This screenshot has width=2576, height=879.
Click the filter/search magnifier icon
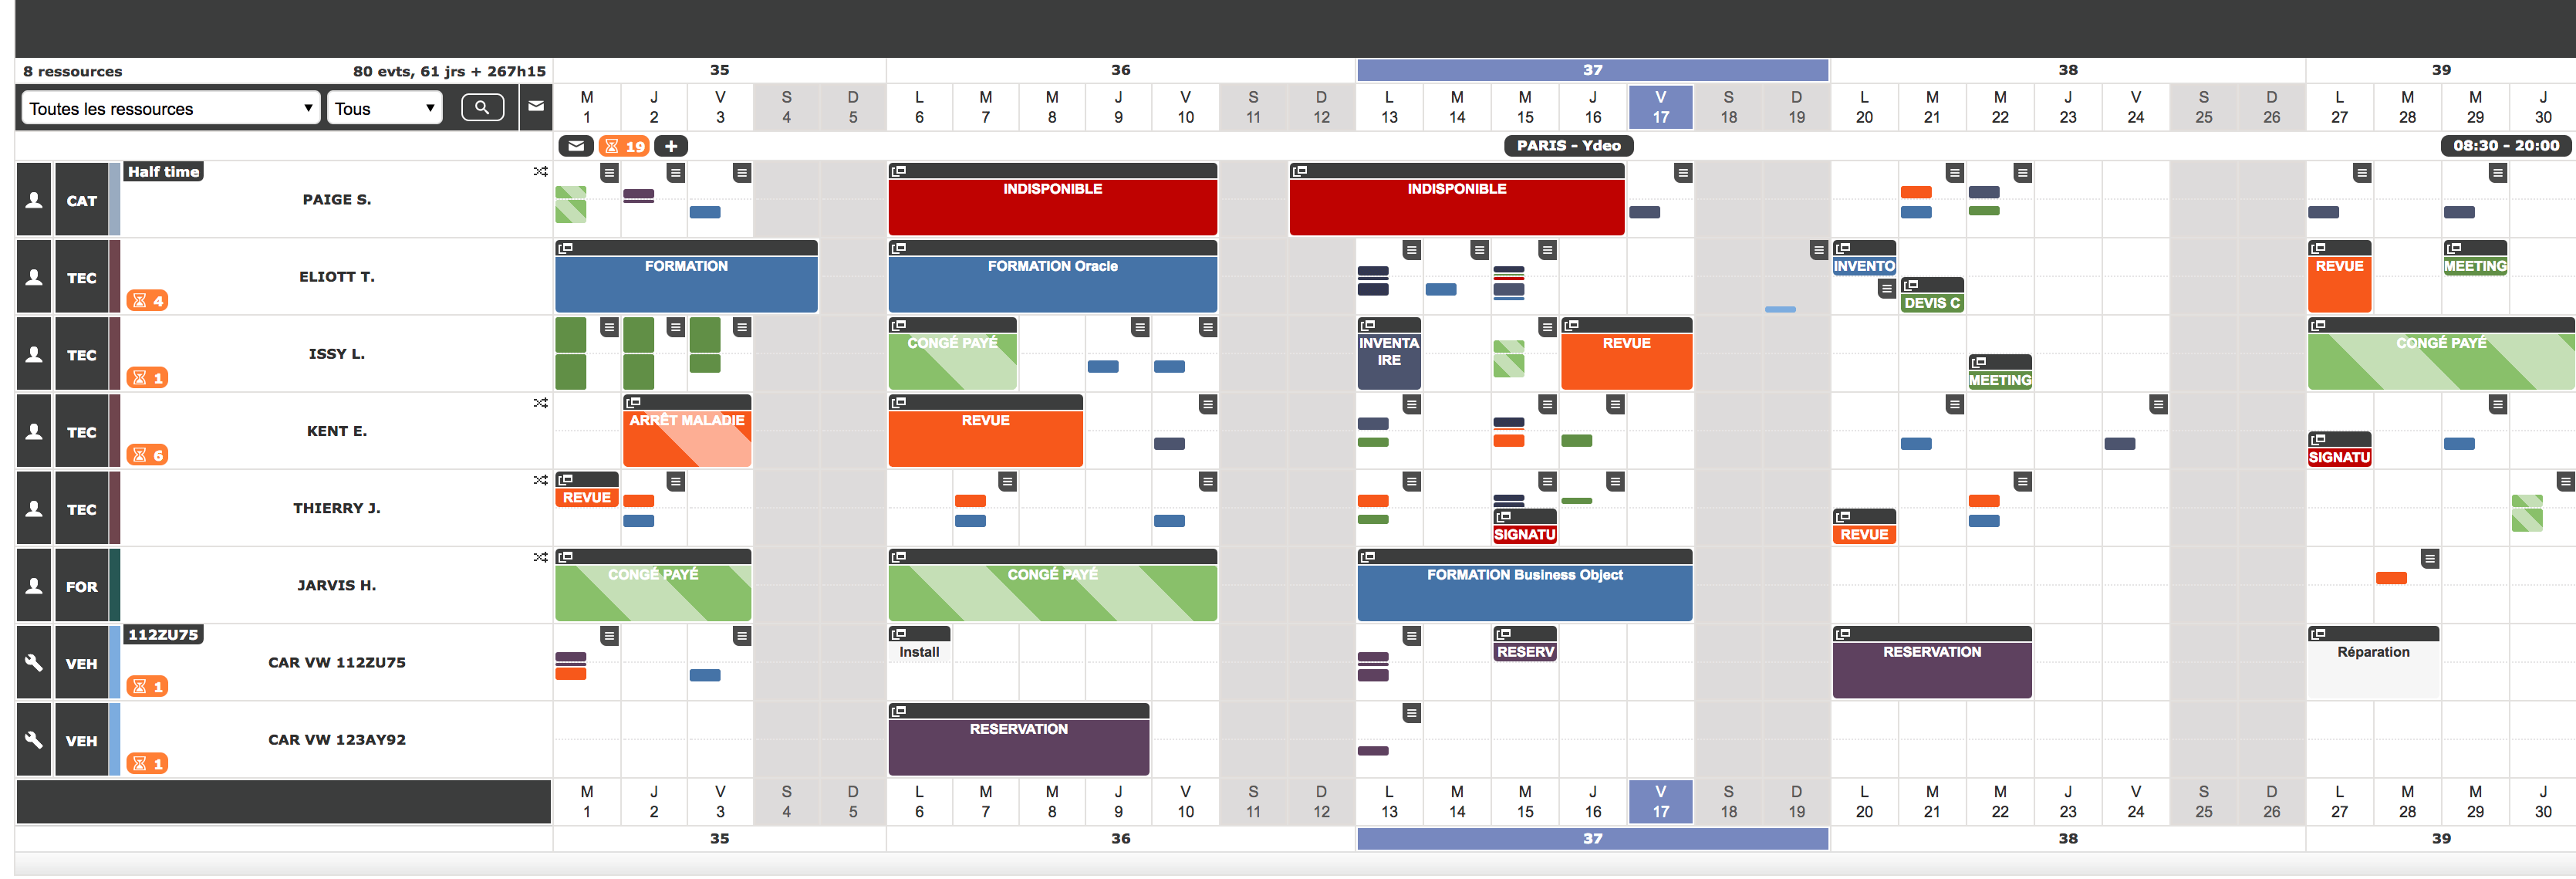point(481,110)
